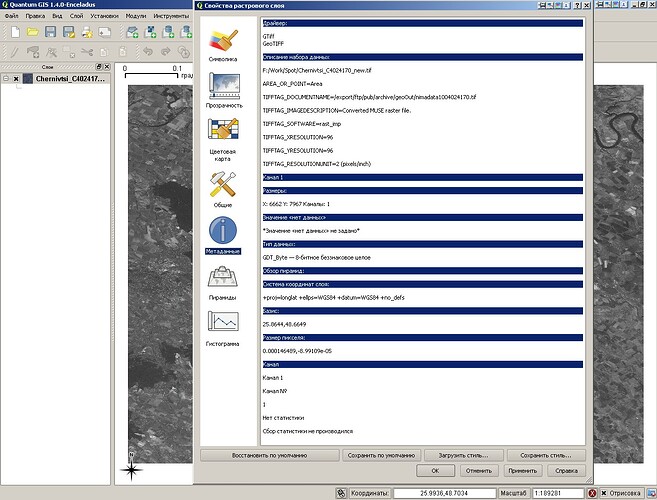Add PostGIS layer toolbar icon
This screenshot has width=657, height=500.
coord(168,32)
